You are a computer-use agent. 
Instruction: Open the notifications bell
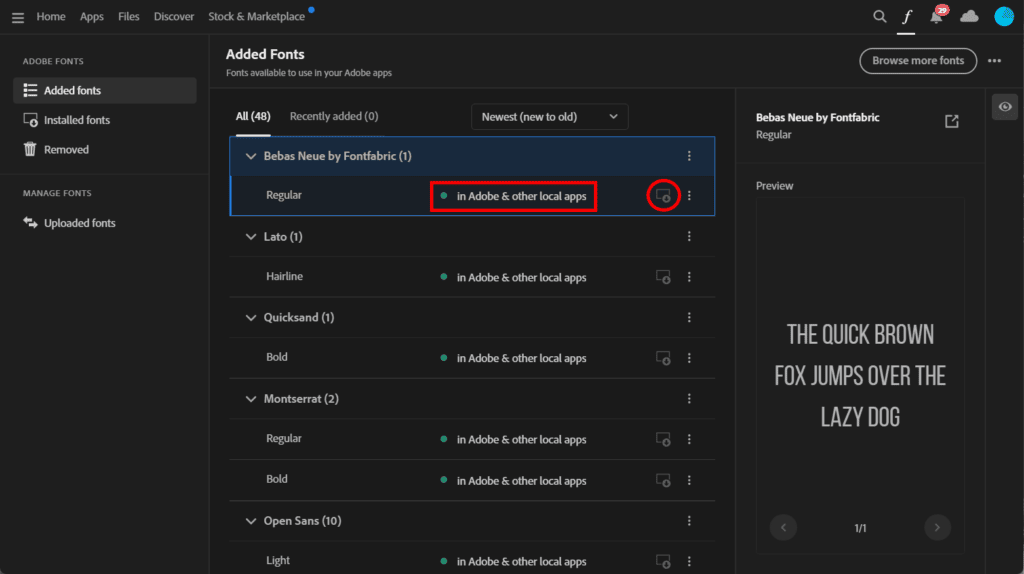[x=937, y=17]
